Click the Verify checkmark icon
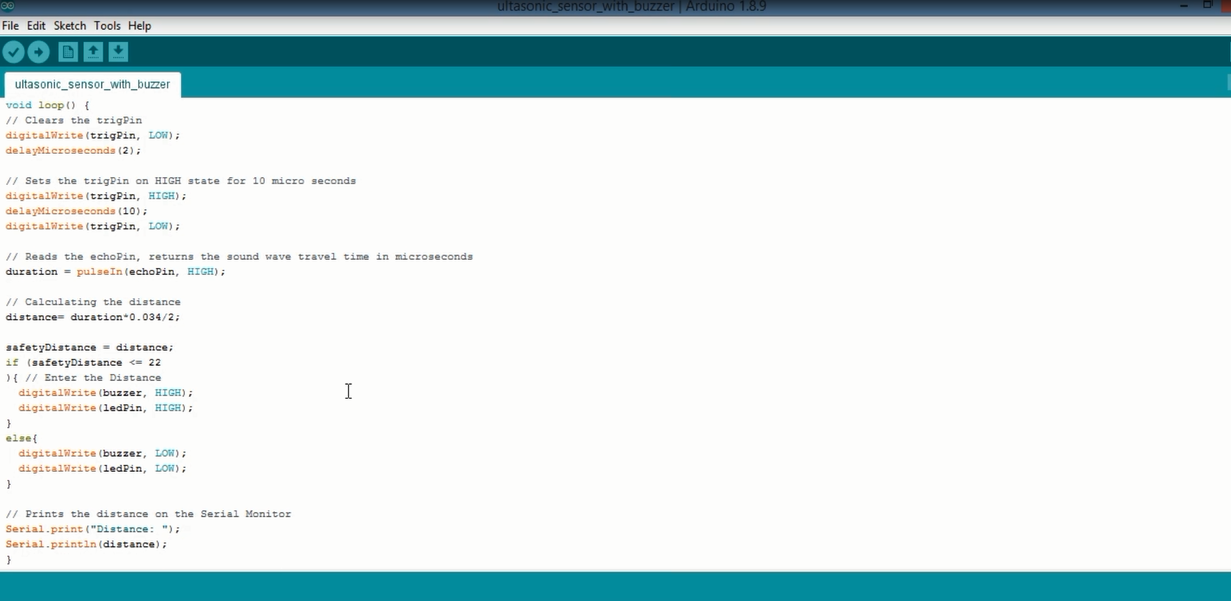1231x601 pixels. point(14,52)
